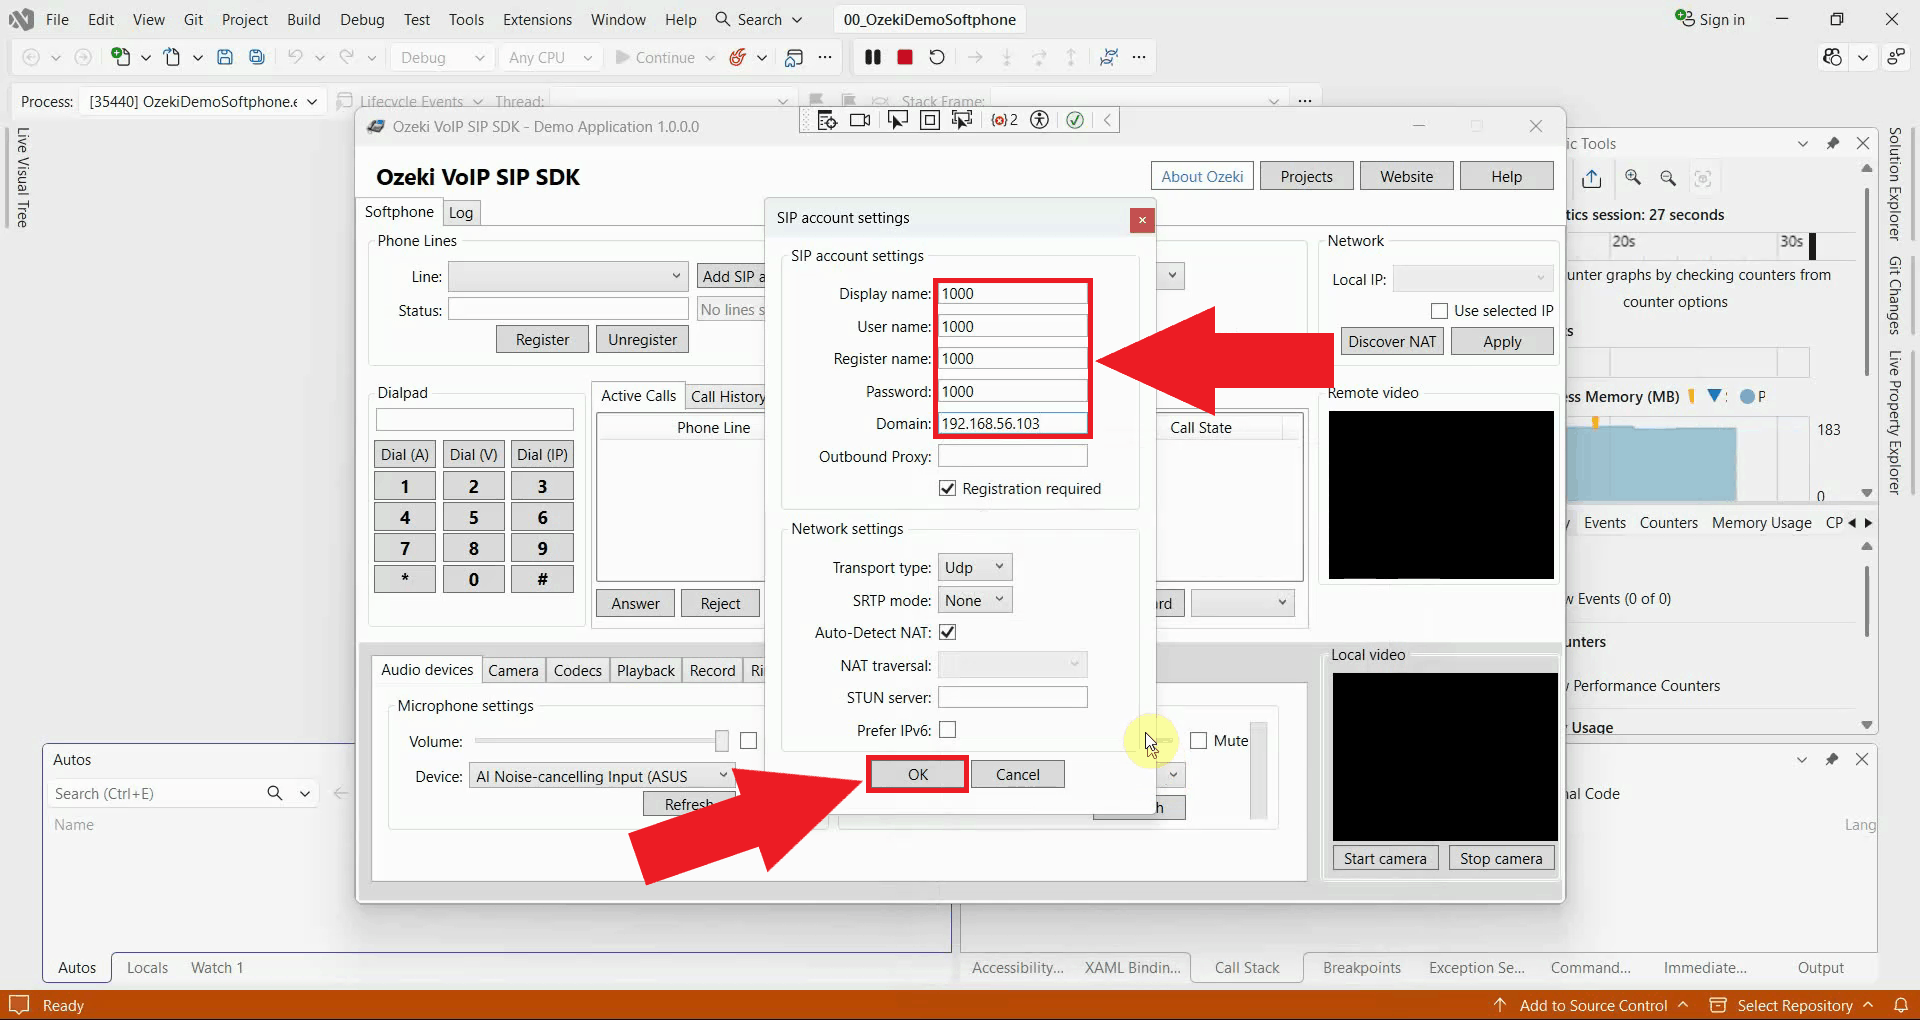Click the export share icon in Diagnostic Tools
Viewport: 1920px width, 1020px height.
[1592, 178]
